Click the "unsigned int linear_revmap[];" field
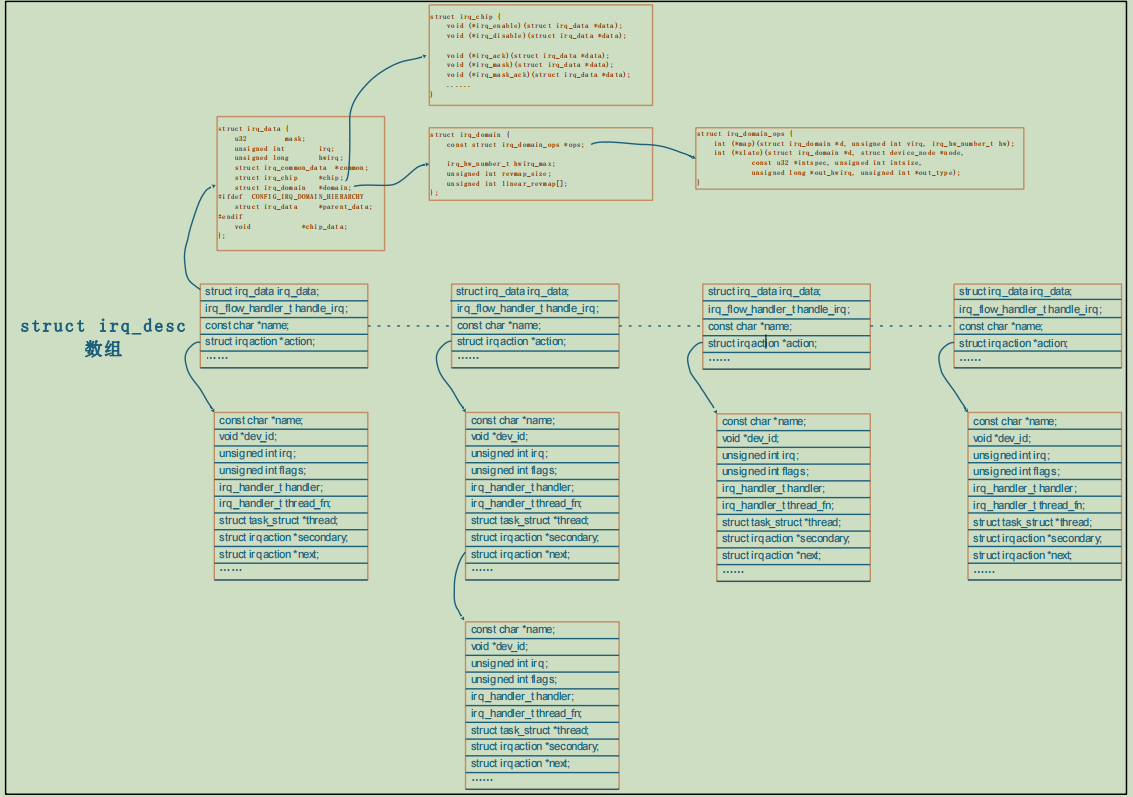 tap(507, 184)
